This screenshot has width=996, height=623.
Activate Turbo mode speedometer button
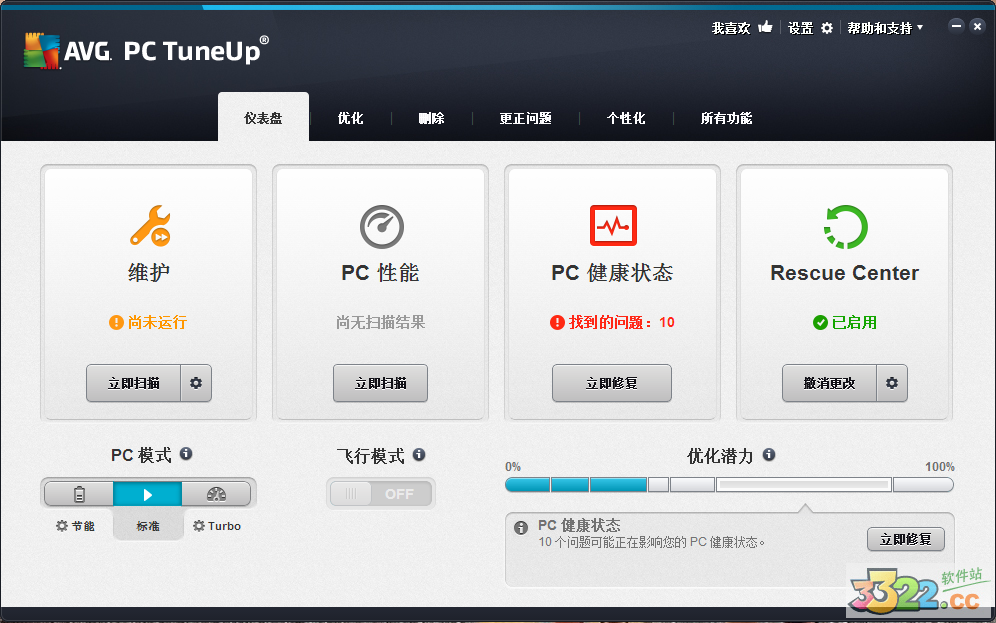[x=217, y=494]
